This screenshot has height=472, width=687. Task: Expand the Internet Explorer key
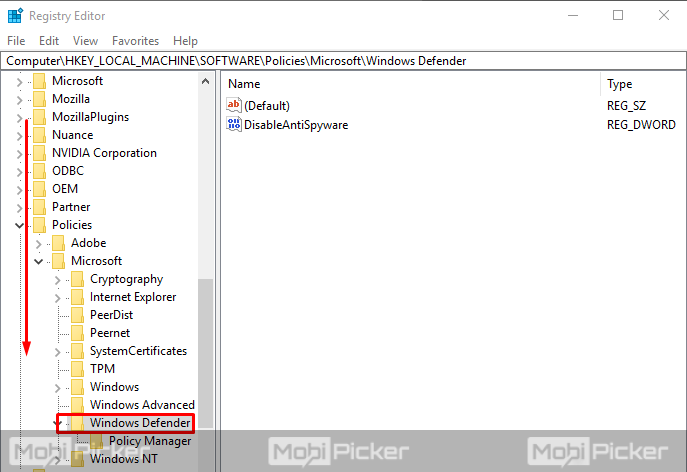[57, 298]
